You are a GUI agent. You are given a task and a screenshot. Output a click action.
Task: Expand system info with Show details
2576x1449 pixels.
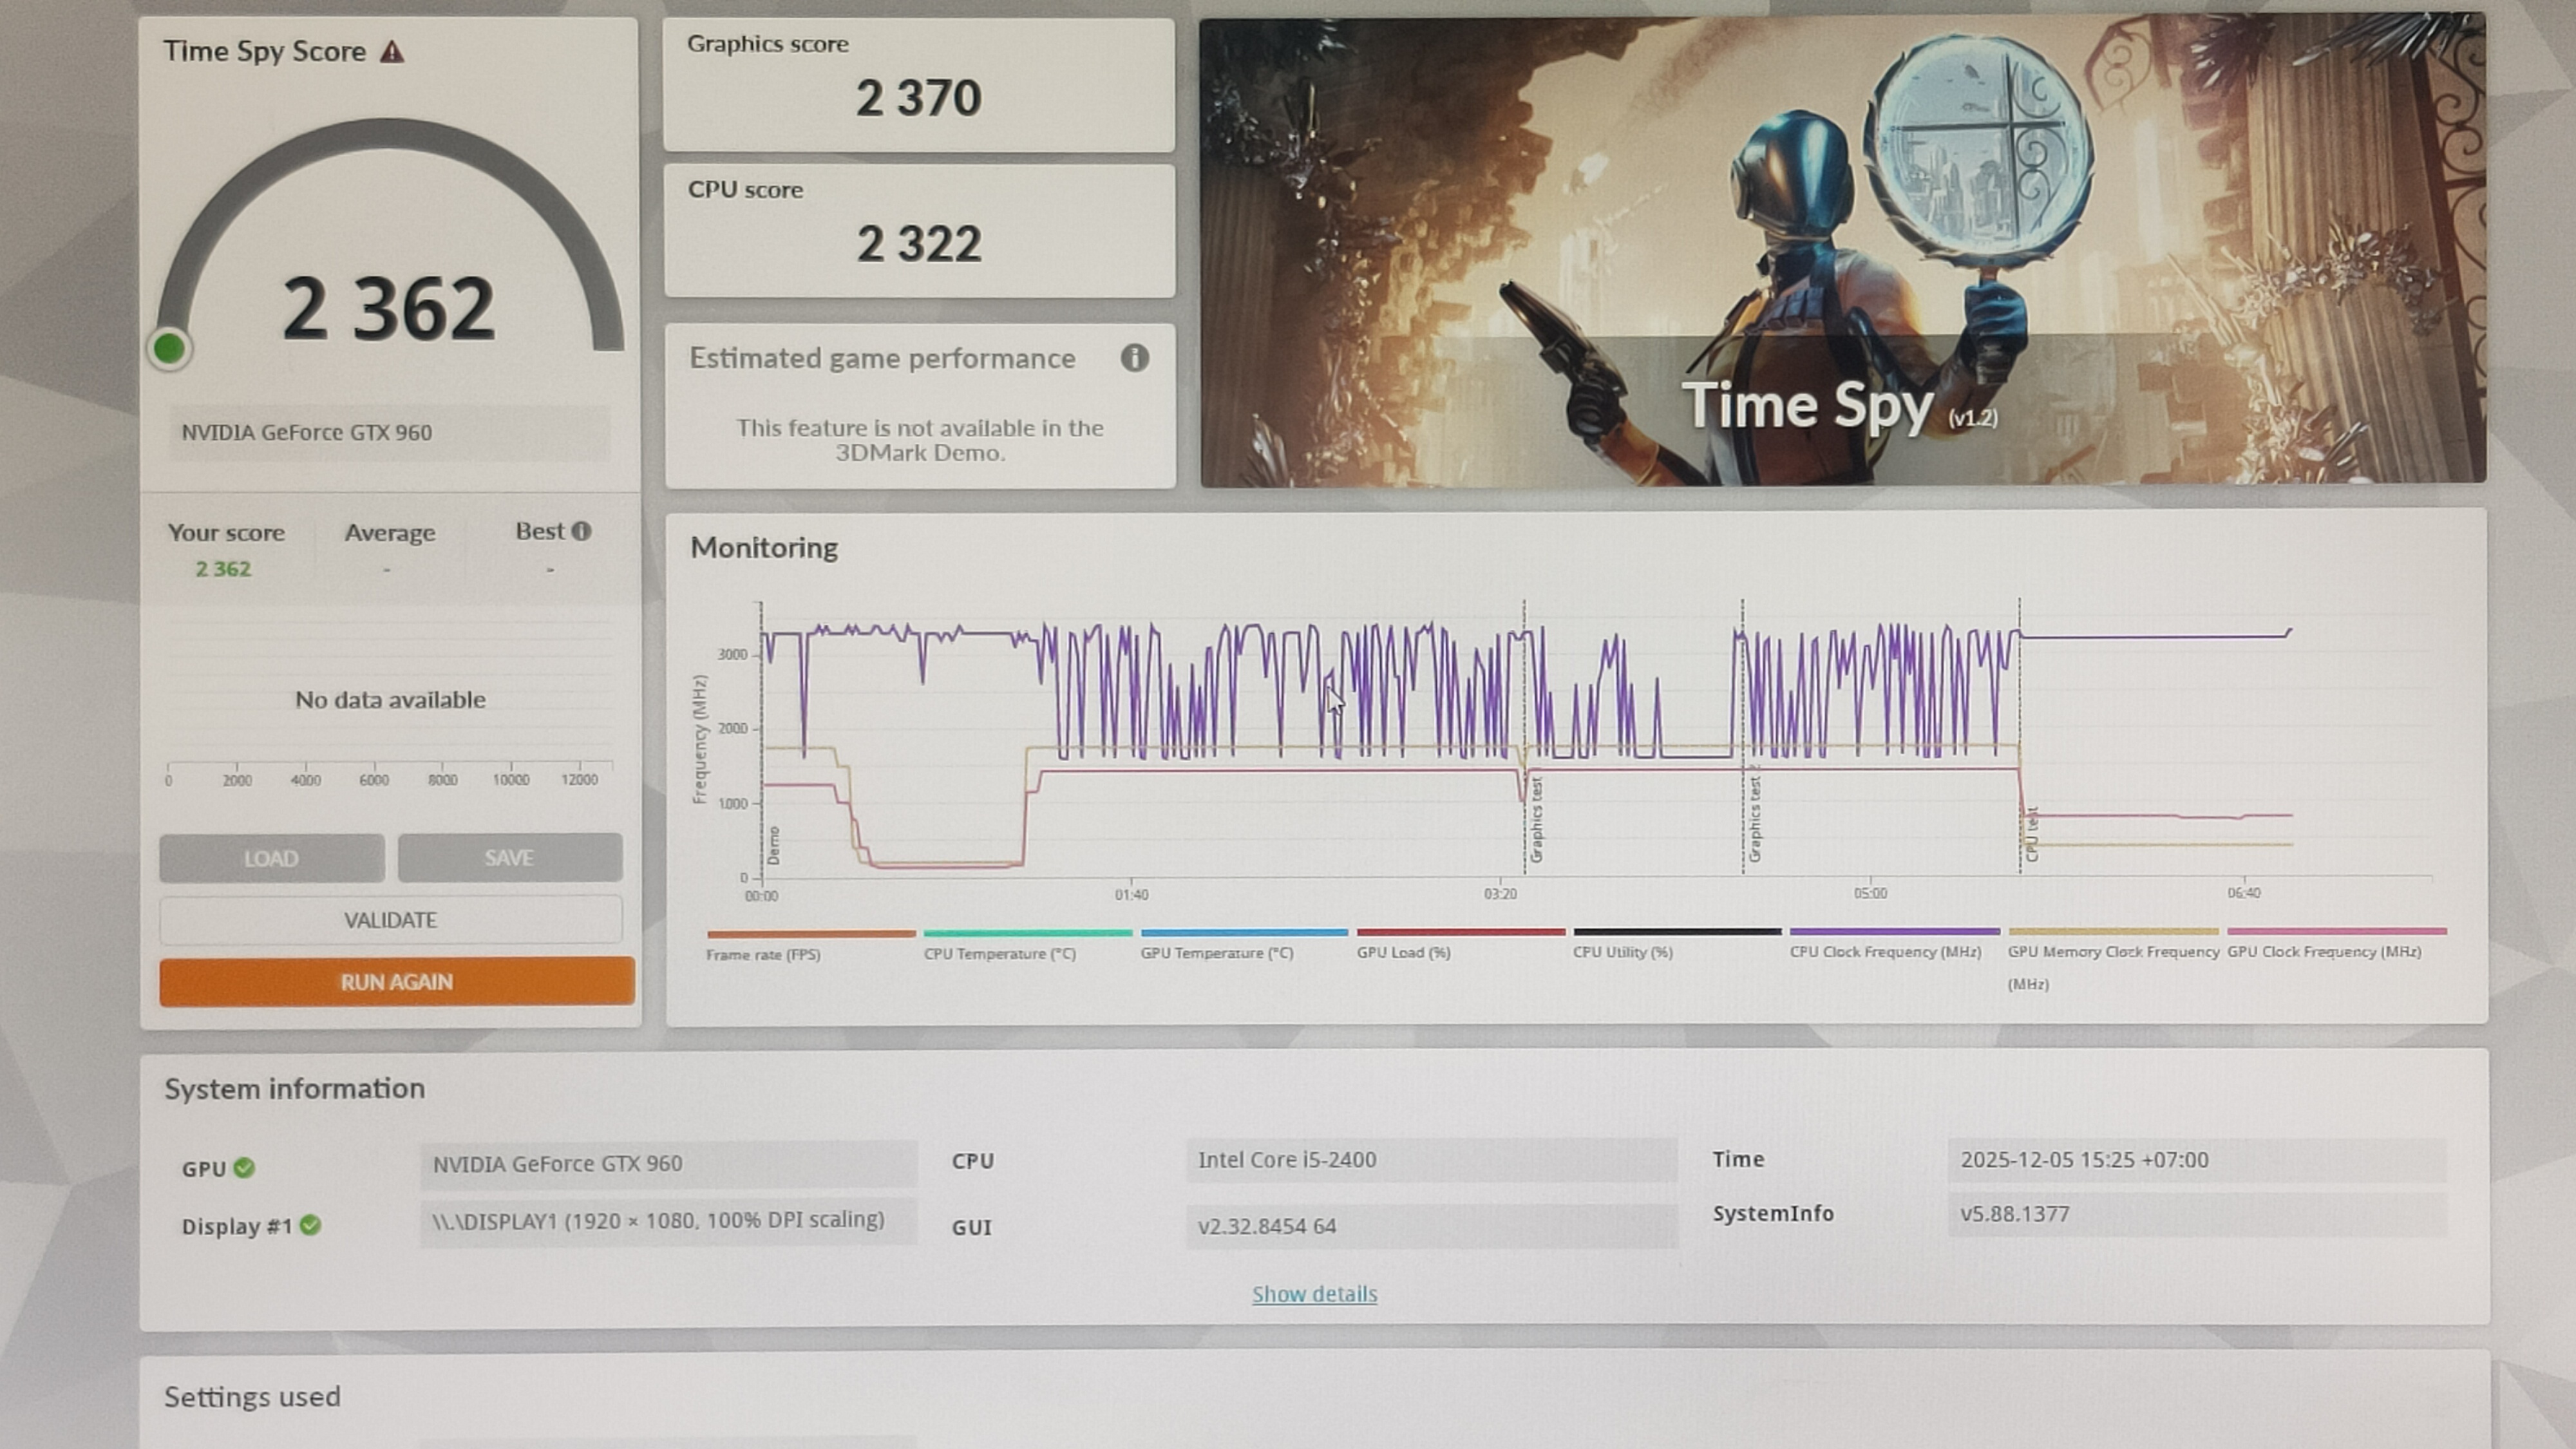tap(1314, 1294)
